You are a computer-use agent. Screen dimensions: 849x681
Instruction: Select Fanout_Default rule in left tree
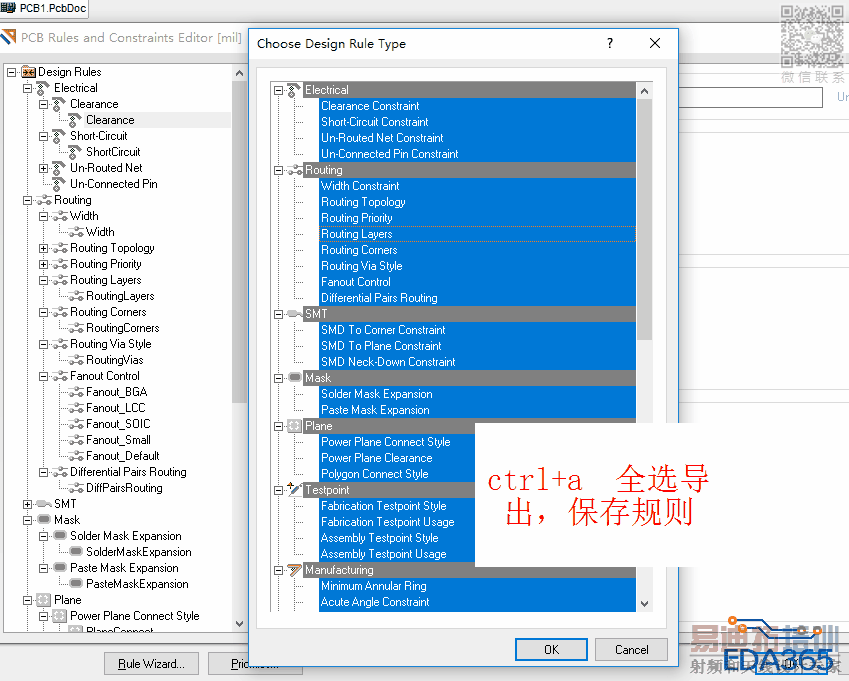tap(122, 456)
